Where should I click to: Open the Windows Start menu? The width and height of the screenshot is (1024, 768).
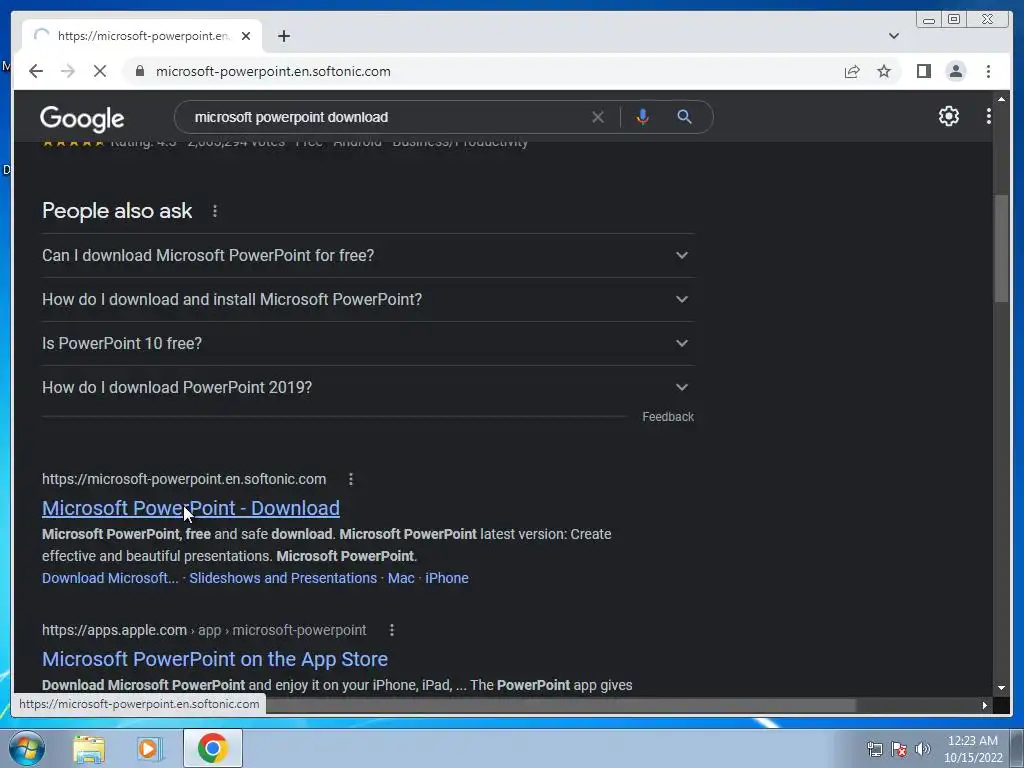click(x=26, y=748)
